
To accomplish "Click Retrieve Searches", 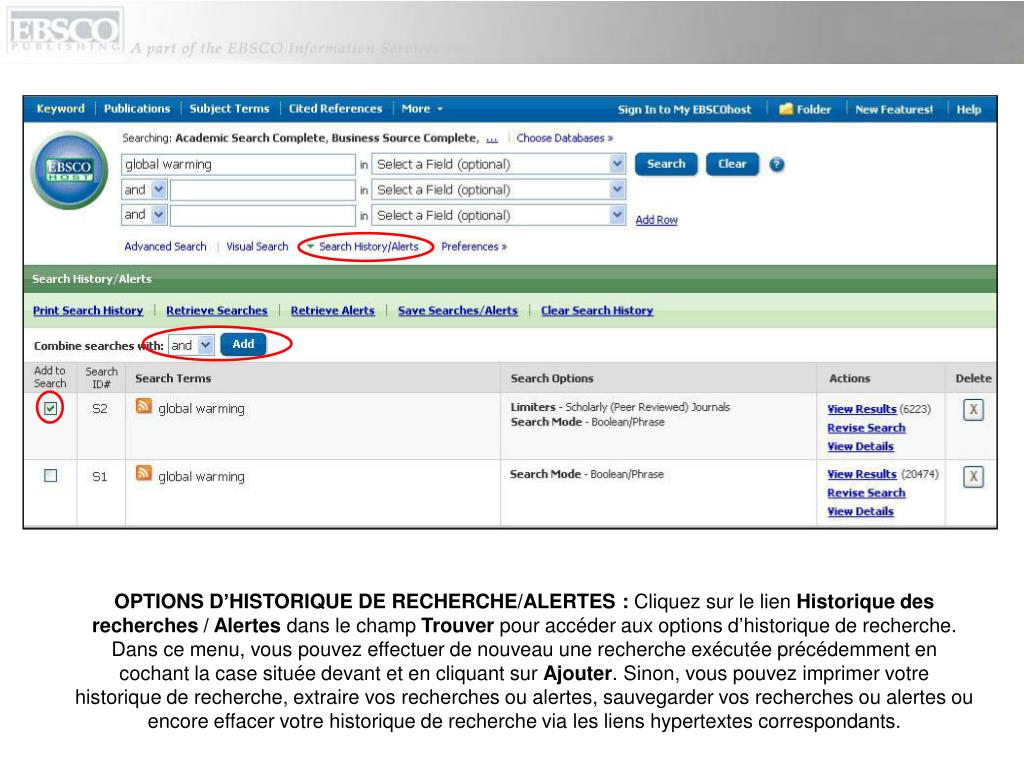I will pos(217,311).
